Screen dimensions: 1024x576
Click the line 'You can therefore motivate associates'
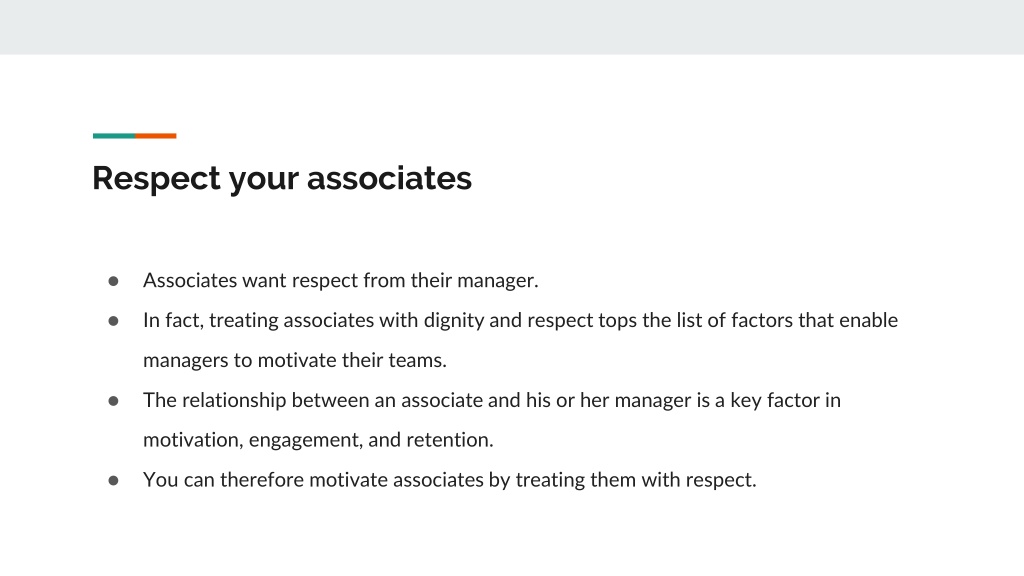(449, 480)
